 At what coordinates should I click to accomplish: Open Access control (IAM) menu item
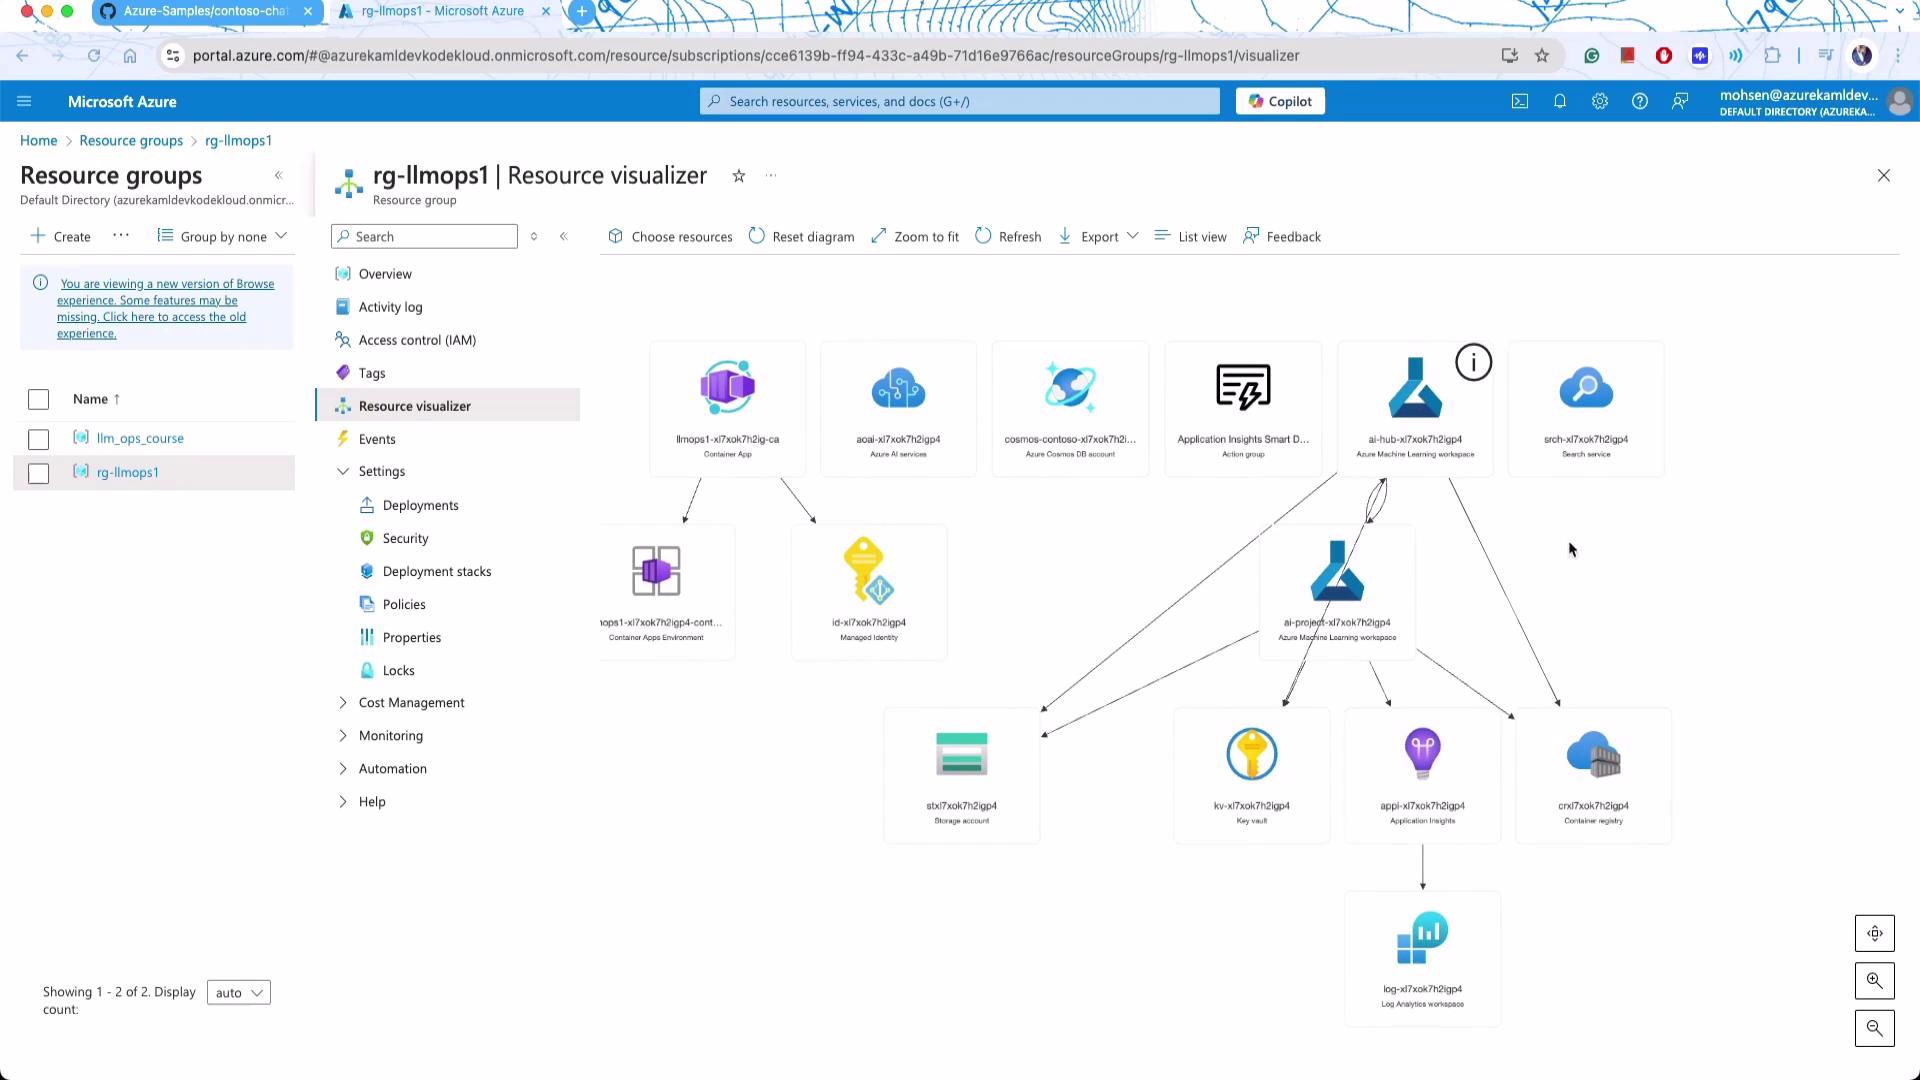(417, 340)
